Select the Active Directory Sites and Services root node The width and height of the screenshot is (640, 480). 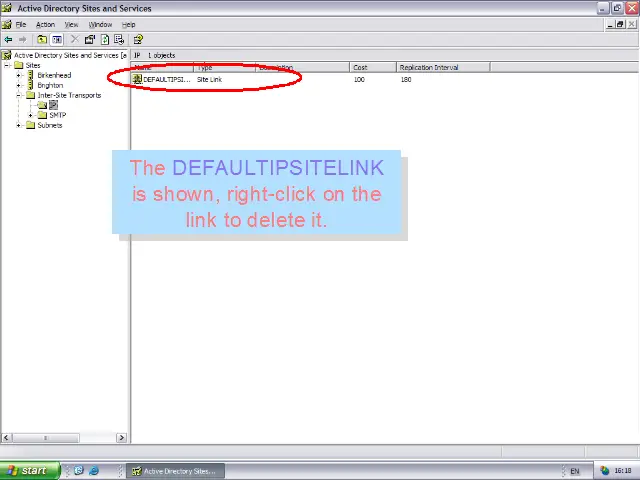point(66,55)
